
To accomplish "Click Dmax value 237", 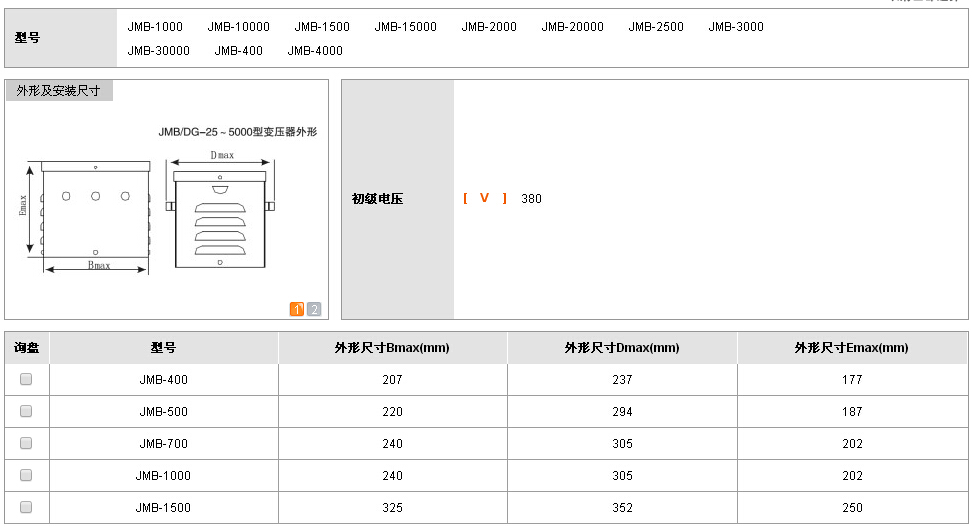I will (622, 379).
